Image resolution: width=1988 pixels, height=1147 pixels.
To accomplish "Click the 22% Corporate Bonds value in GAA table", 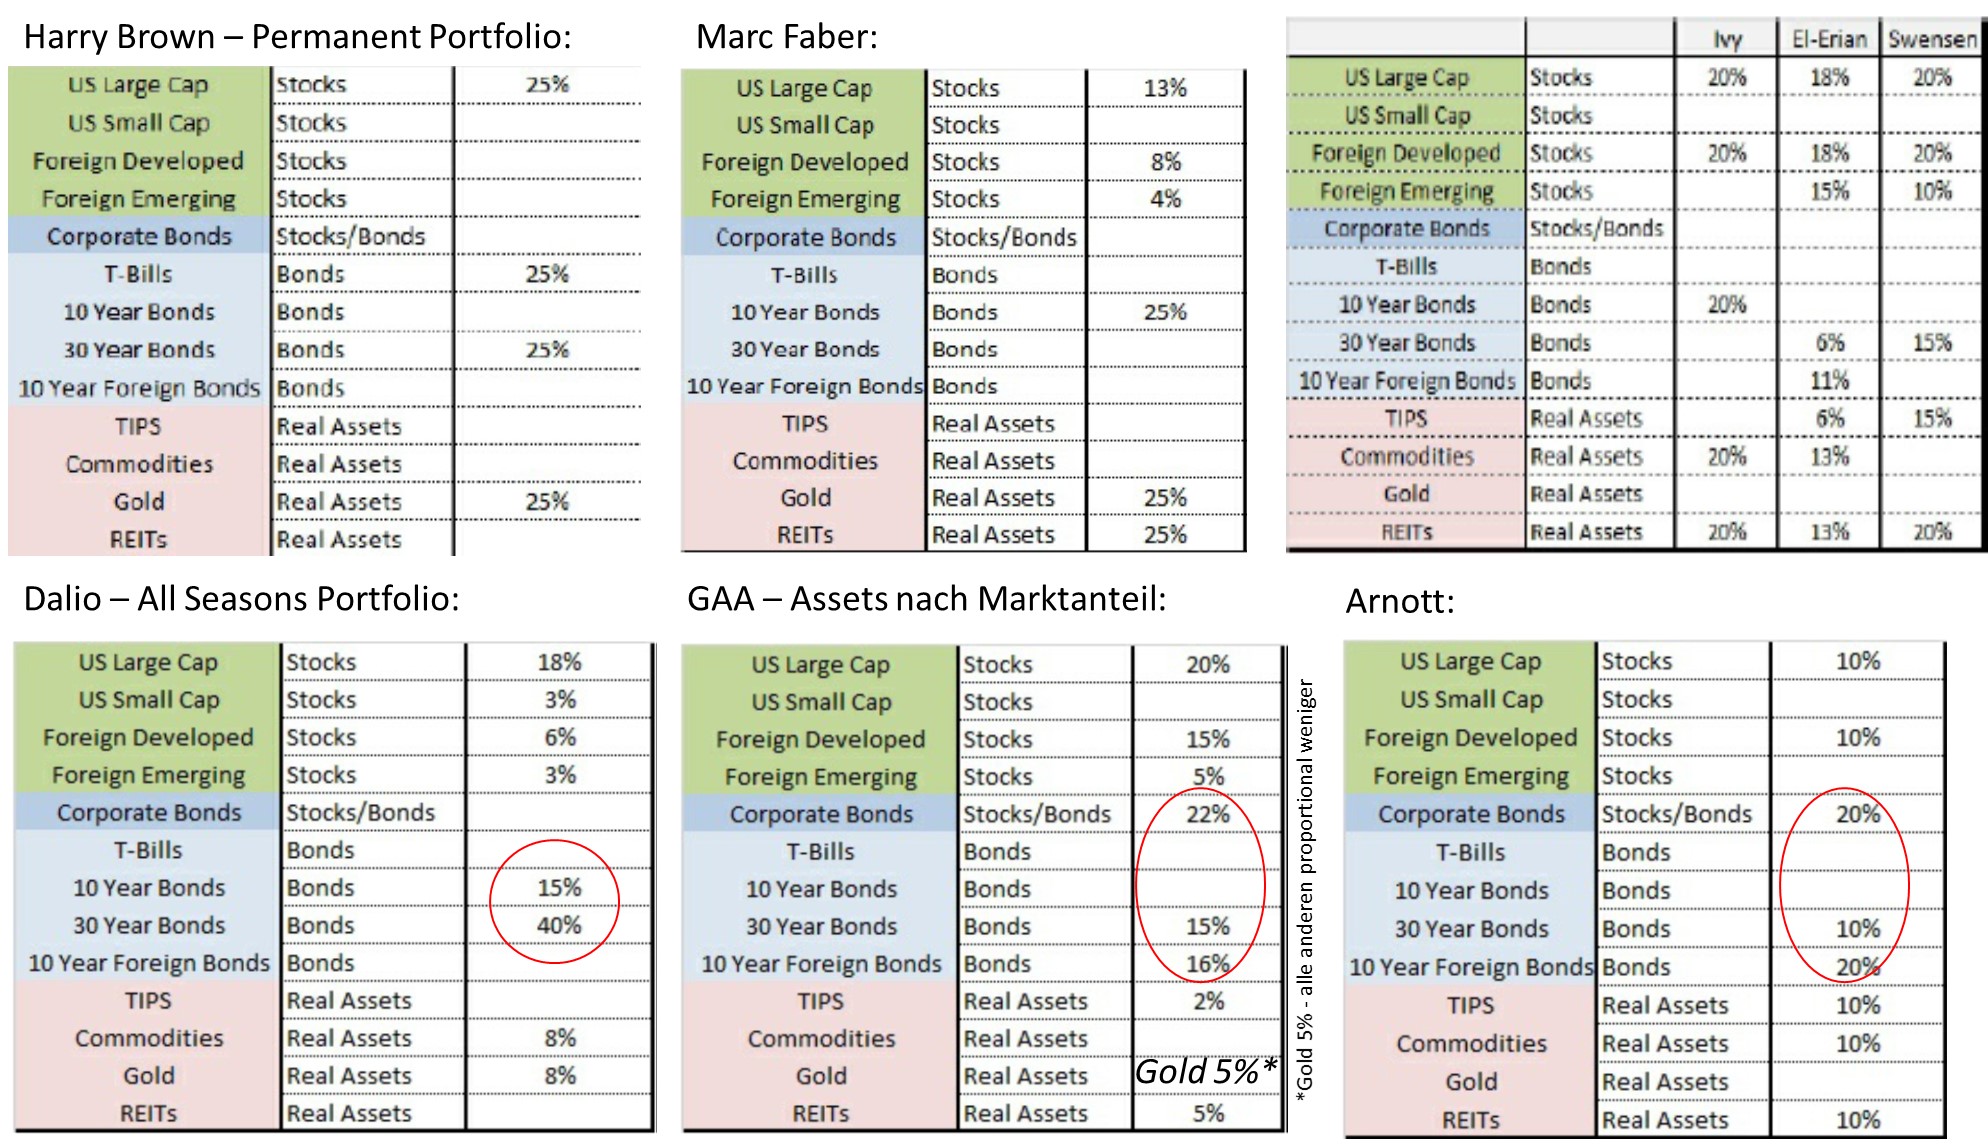I will pyautogui.click(x=1207, y=814).
